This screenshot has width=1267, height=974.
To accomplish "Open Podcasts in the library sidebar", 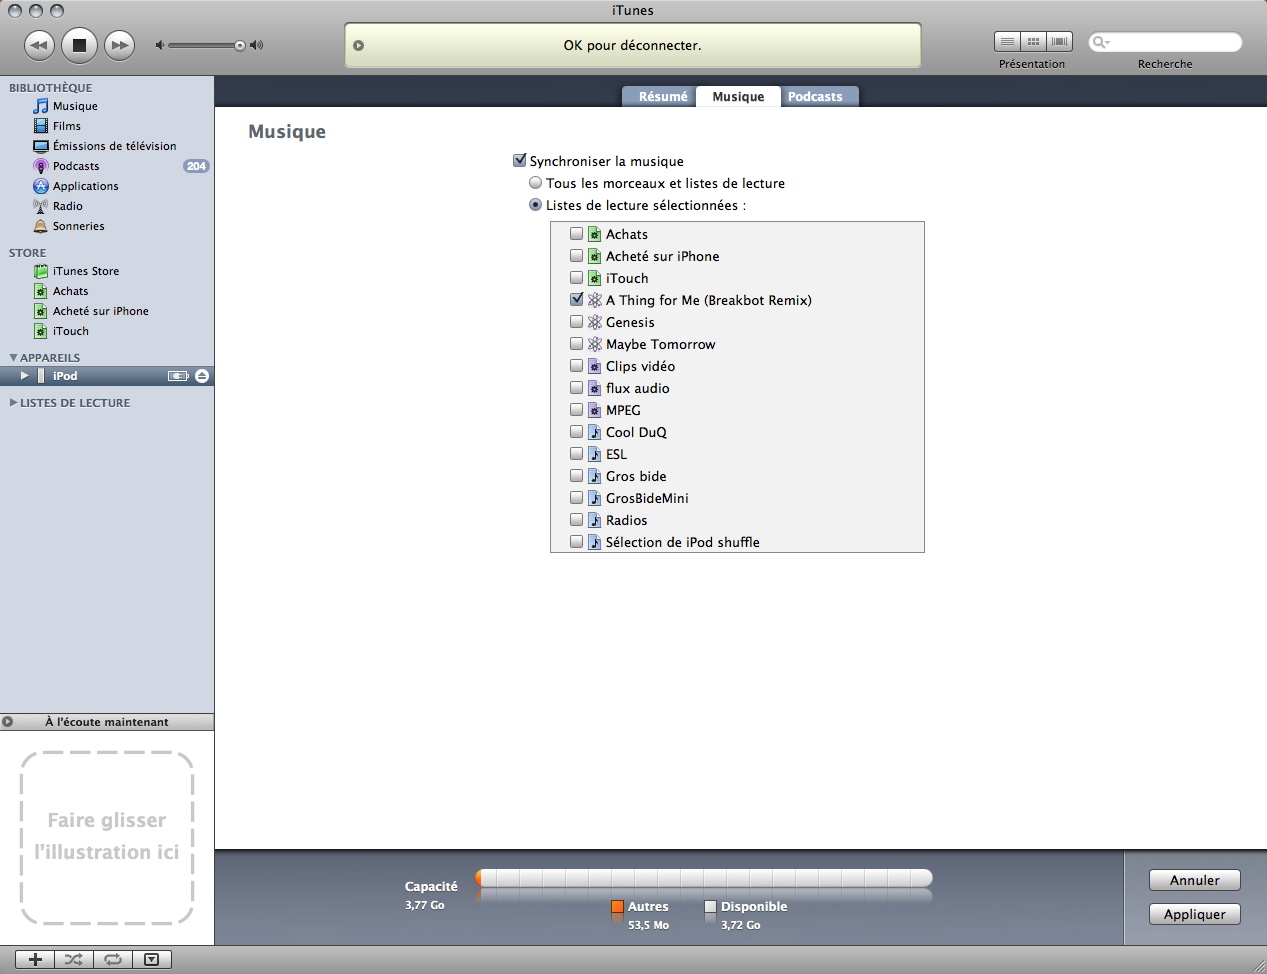I will point(76,166).
